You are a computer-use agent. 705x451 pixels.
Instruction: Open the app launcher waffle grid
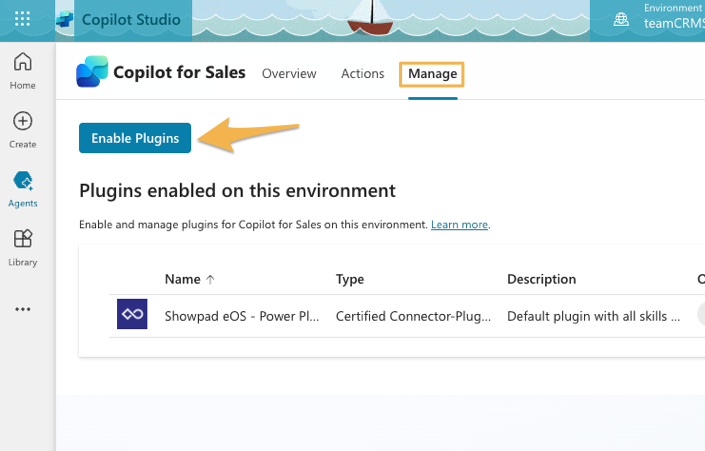tap(22, 19)
